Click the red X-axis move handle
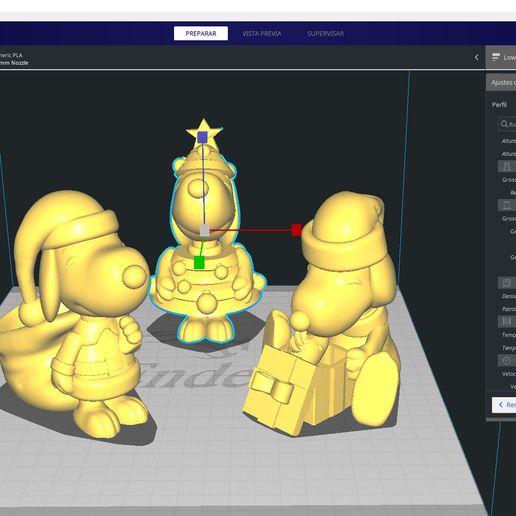 (296, 230)
